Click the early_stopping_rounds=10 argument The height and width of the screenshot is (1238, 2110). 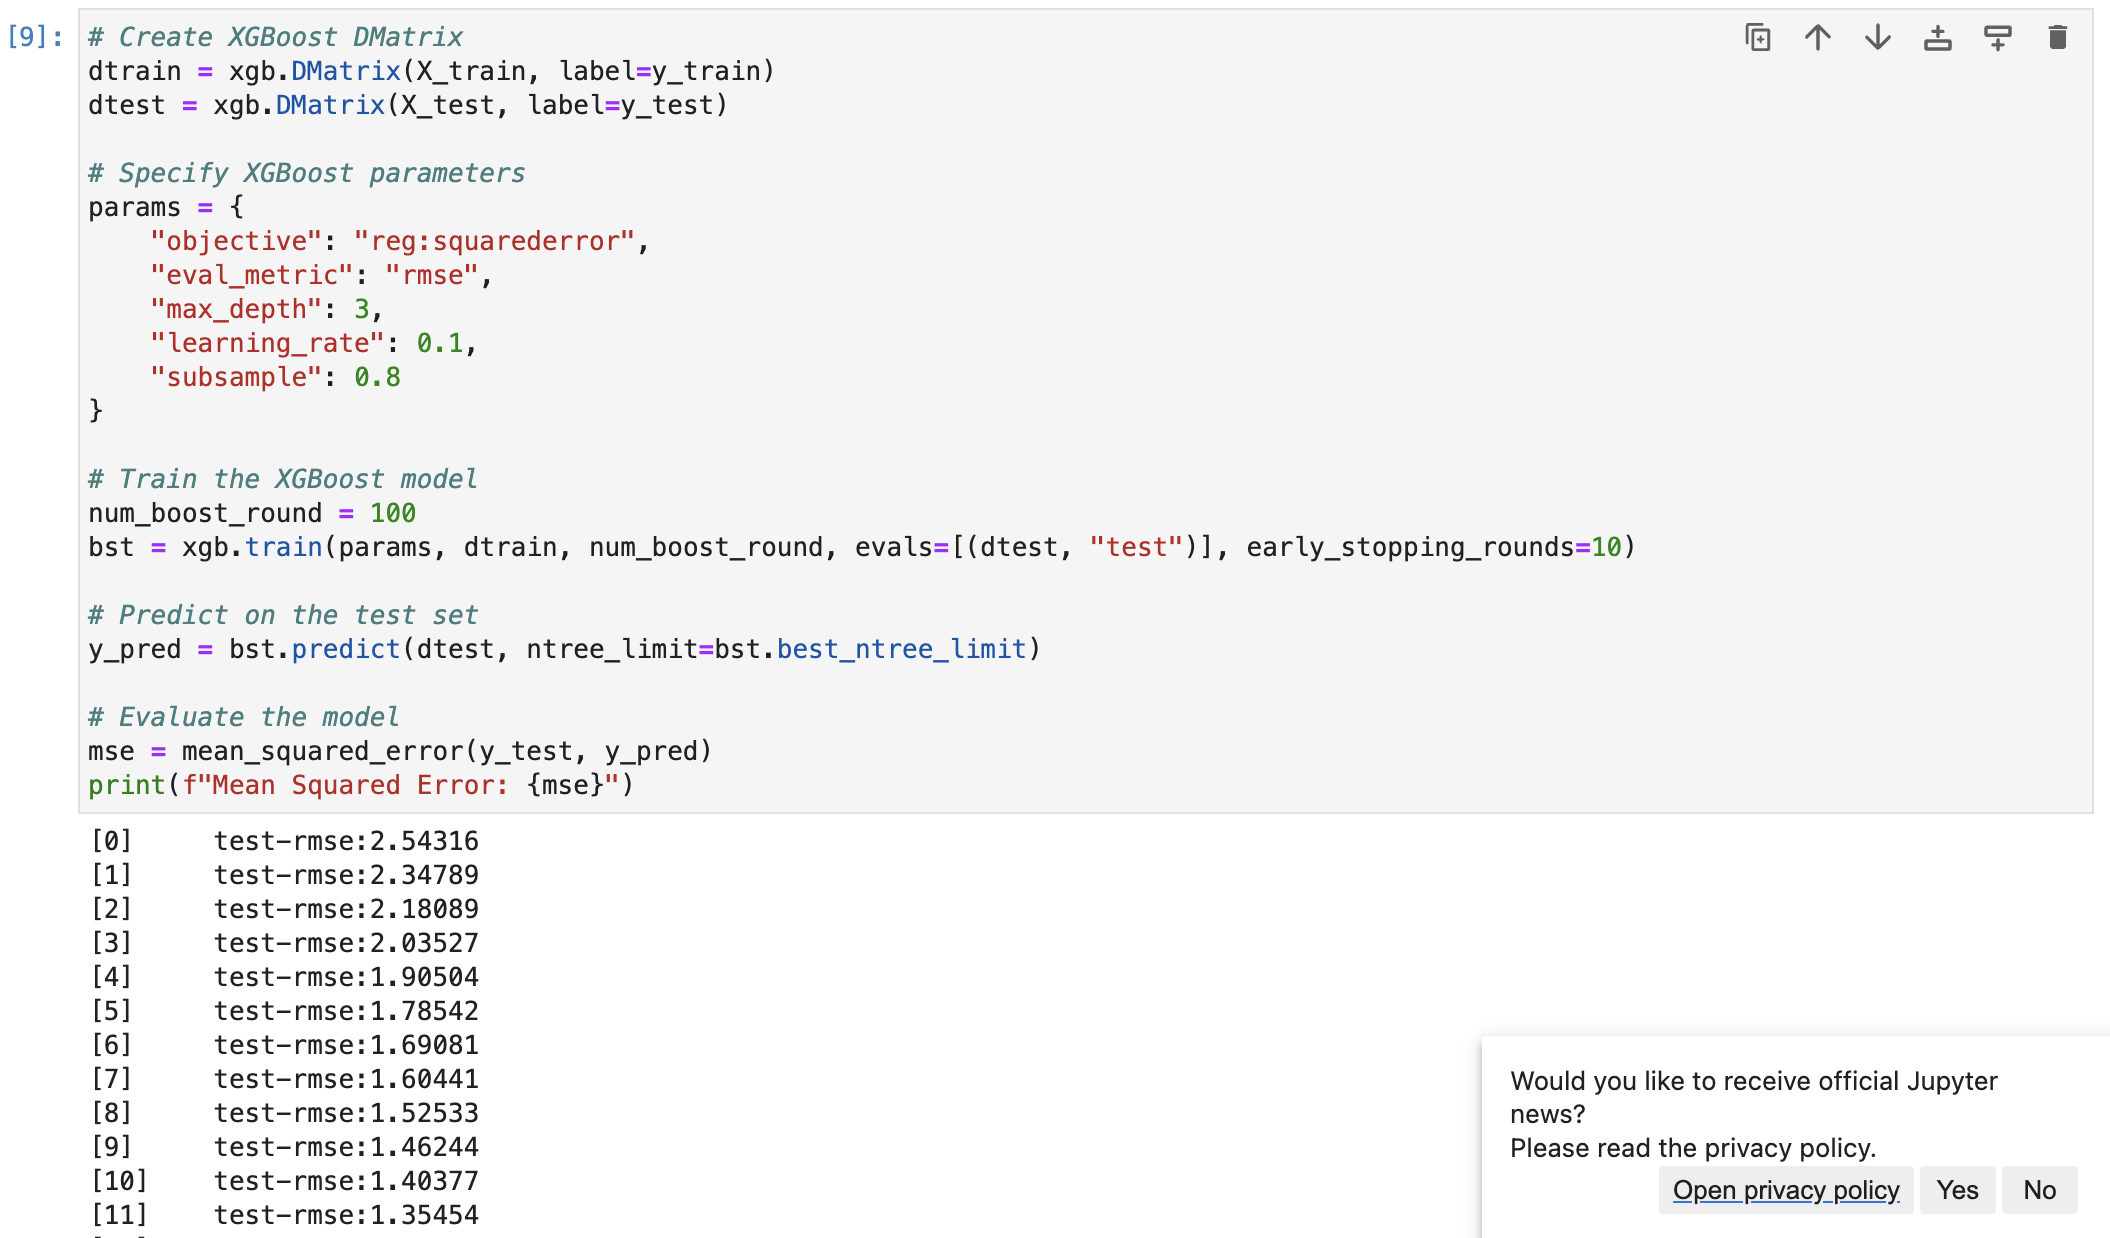(1434, 547)
